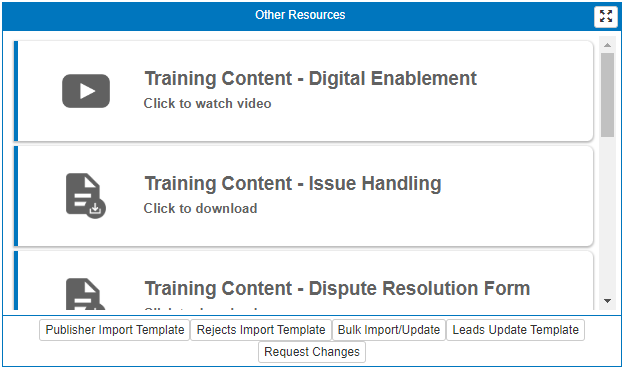Expand the Other Resources panel to fullscreen

coord(606,16)
